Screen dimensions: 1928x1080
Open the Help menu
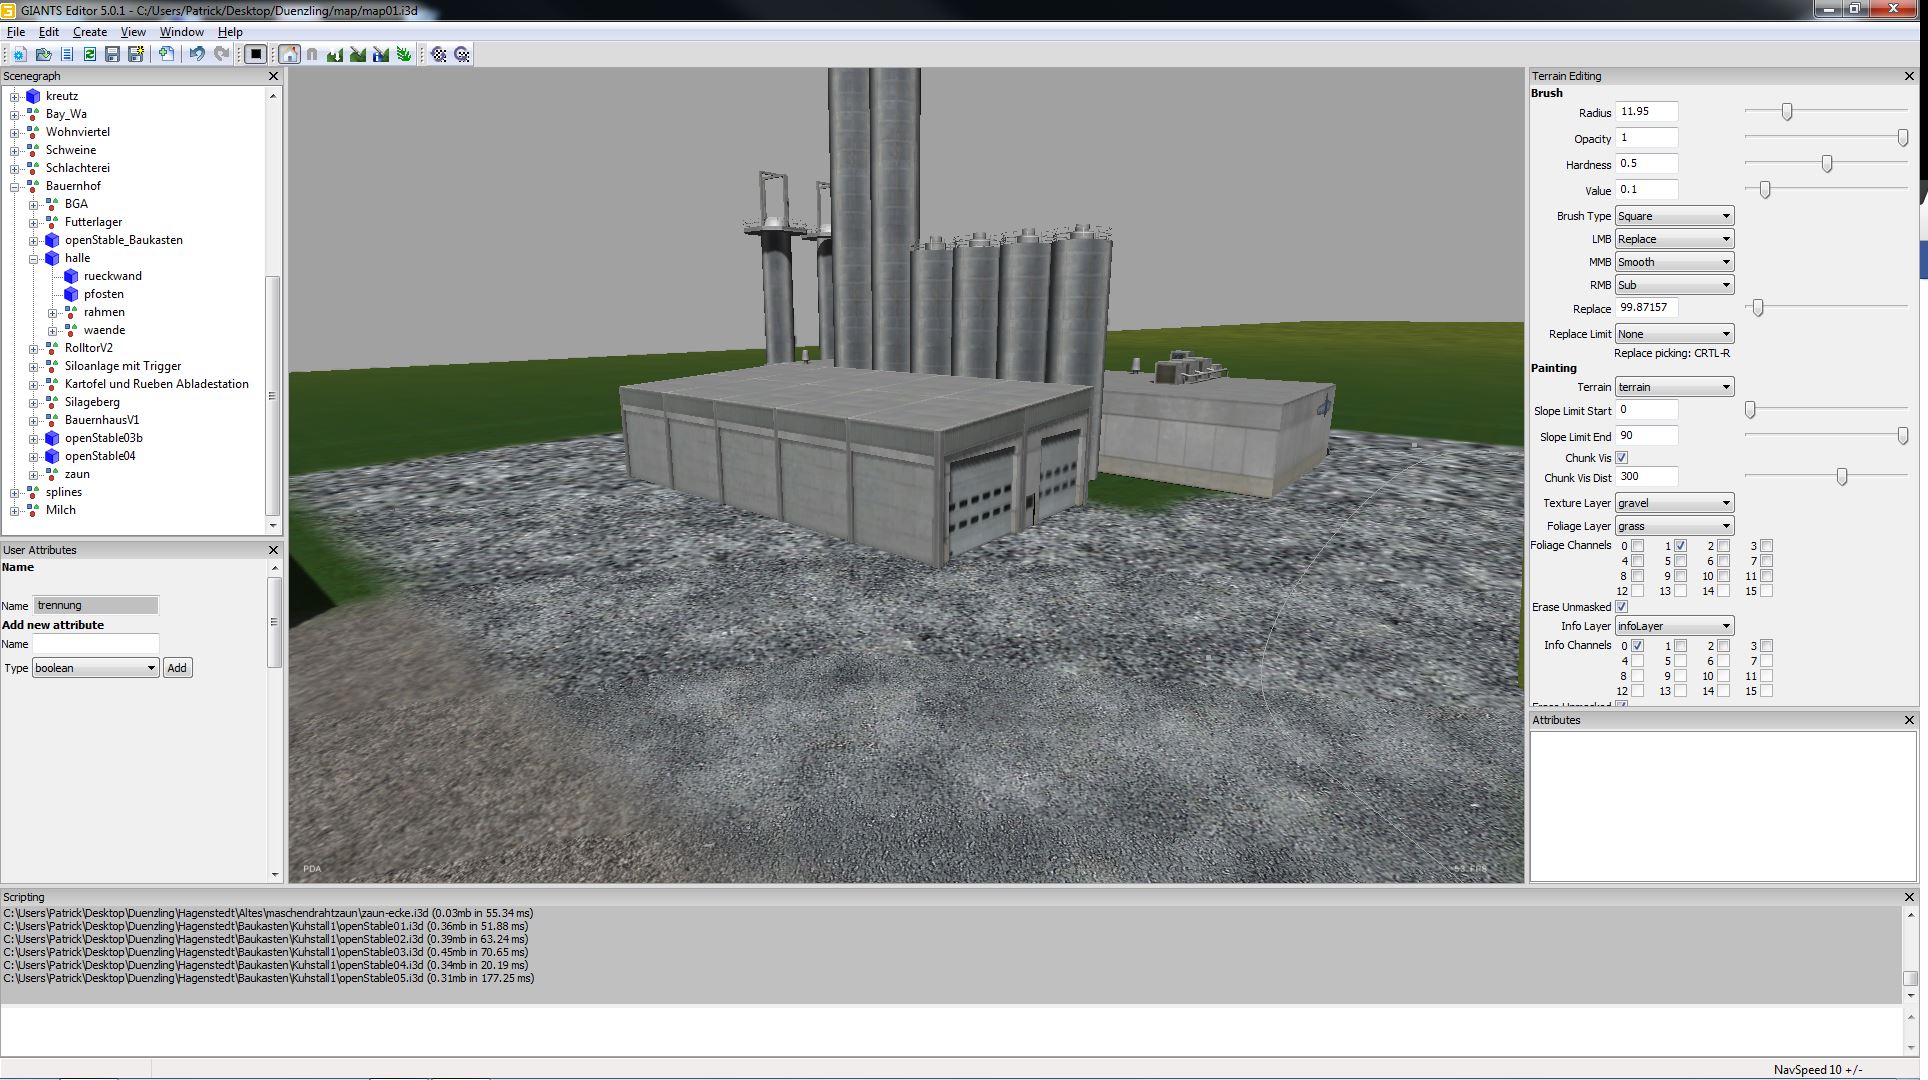pos(230,32)
